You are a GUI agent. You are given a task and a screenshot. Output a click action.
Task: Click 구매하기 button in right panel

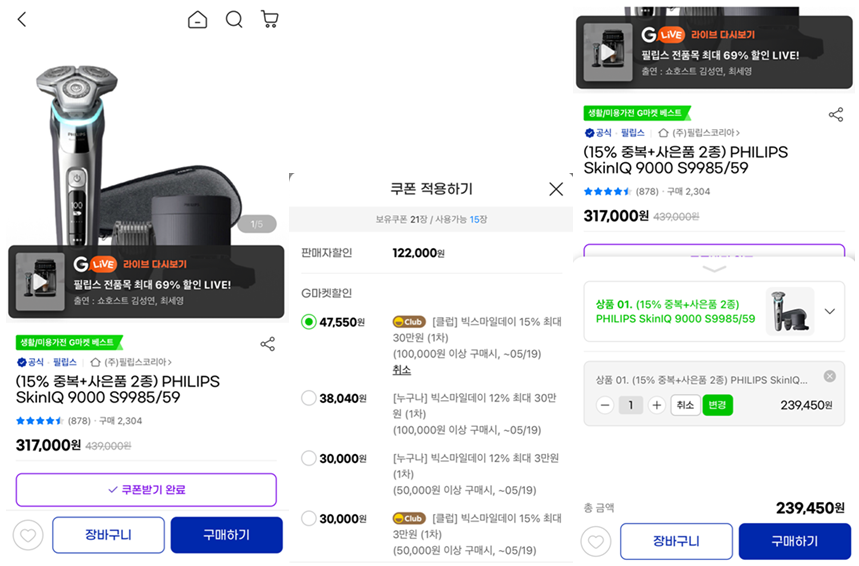click(x=795, y=541)
